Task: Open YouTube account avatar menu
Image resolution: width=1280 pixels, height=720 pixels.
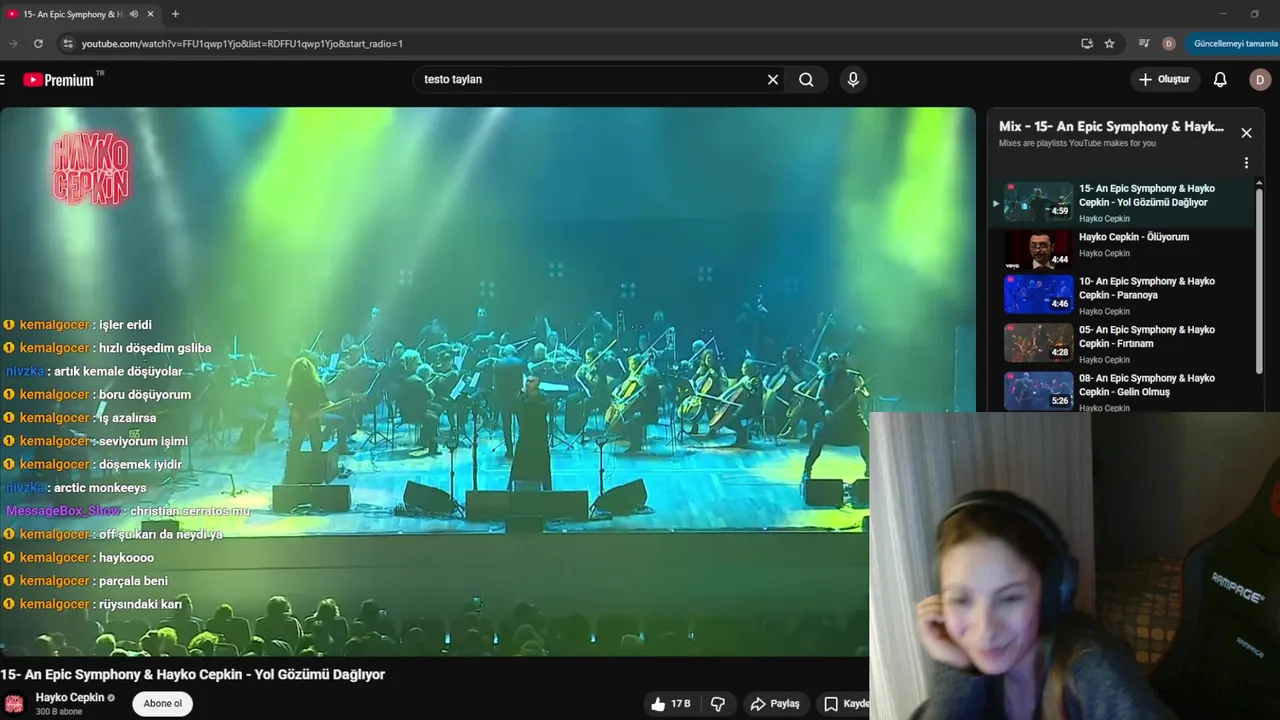Action: (1260, 79)
